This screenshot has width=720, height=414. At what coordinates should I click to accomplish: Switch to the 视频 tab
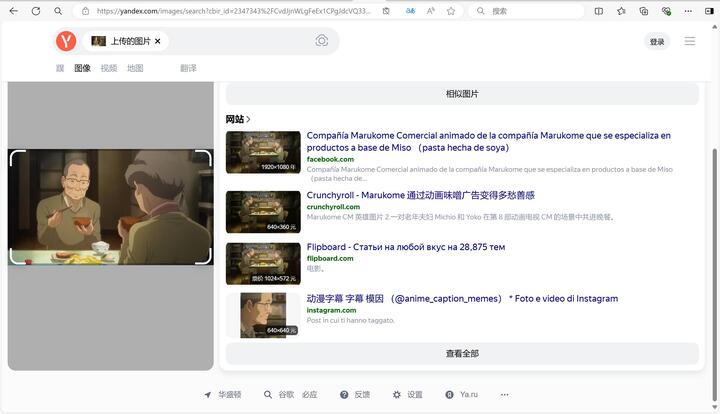(109, 68)
